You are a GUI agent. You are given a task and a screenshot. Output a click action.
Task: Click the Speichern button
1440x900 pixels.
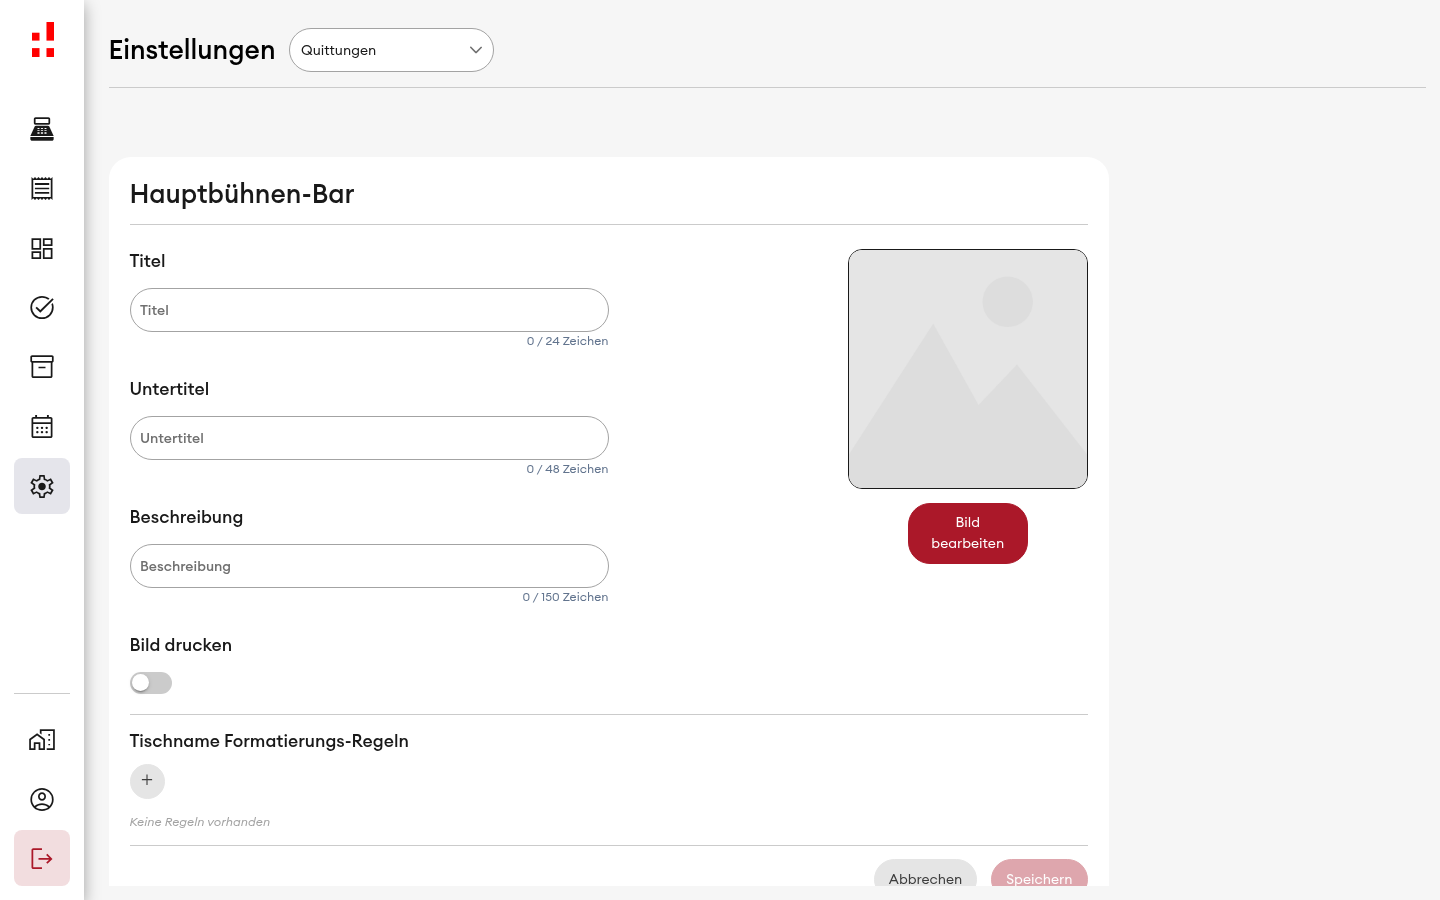click(x=1039, y=876)
